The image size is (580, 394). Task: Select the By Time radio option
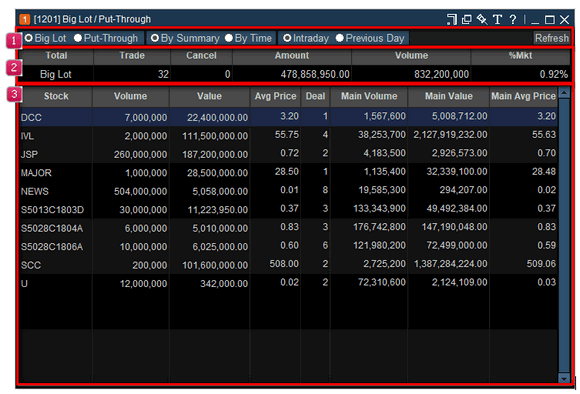coord(229,38)
